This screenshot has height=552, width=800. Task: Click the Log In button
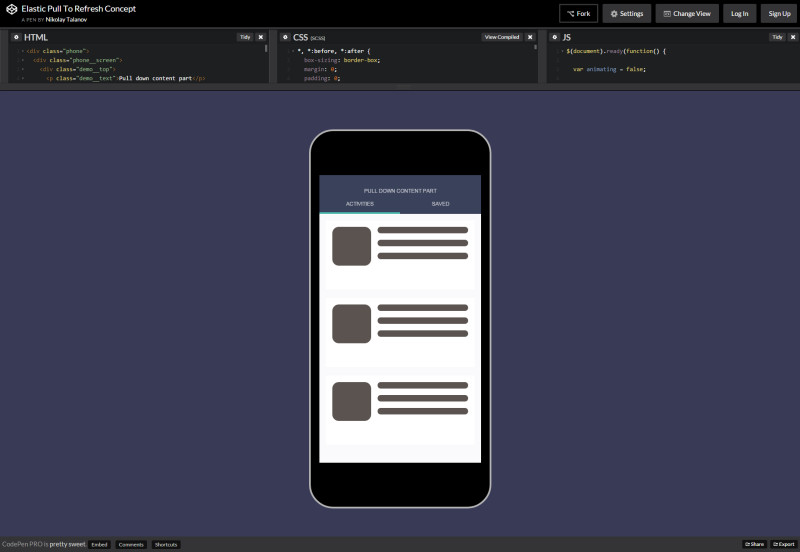[739, 14]
